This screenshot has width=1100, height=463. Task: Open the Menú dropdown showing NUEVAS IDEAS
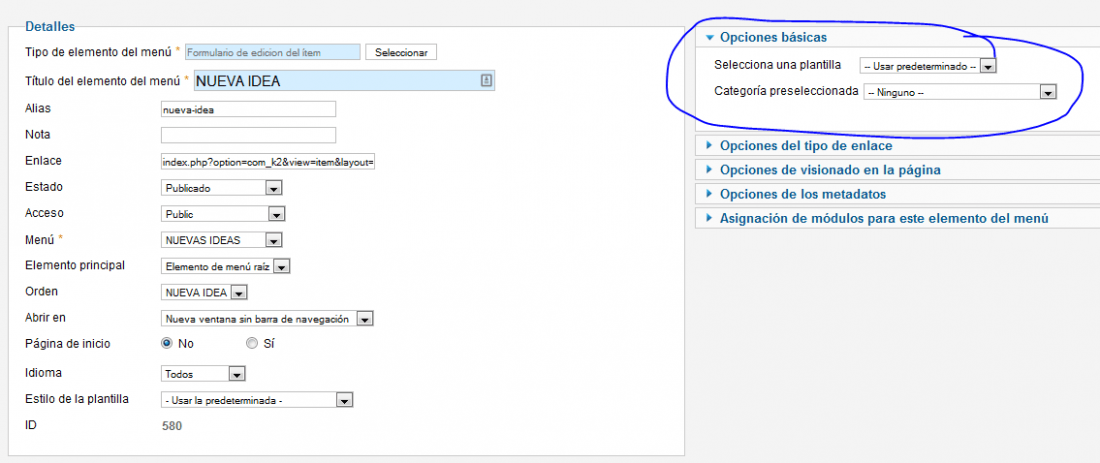(222, 240)
